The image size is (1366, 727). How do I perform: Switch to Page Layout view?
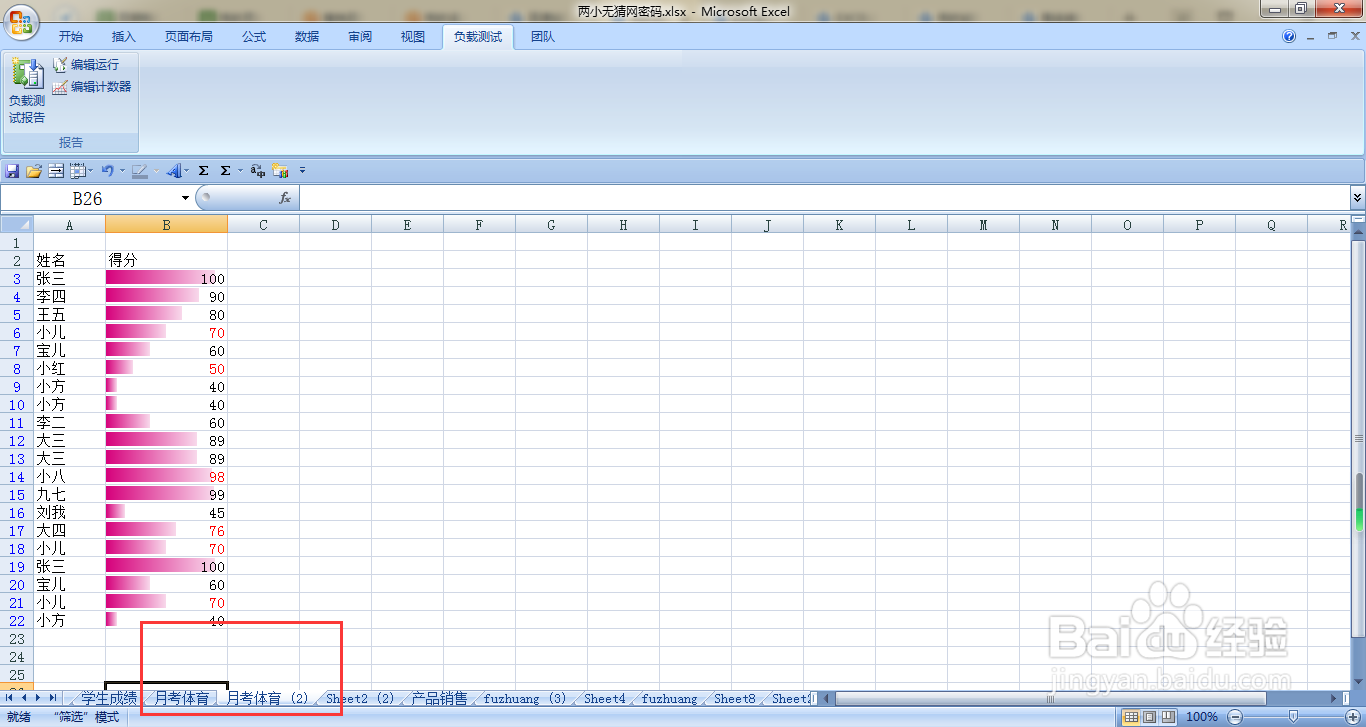1150,716
